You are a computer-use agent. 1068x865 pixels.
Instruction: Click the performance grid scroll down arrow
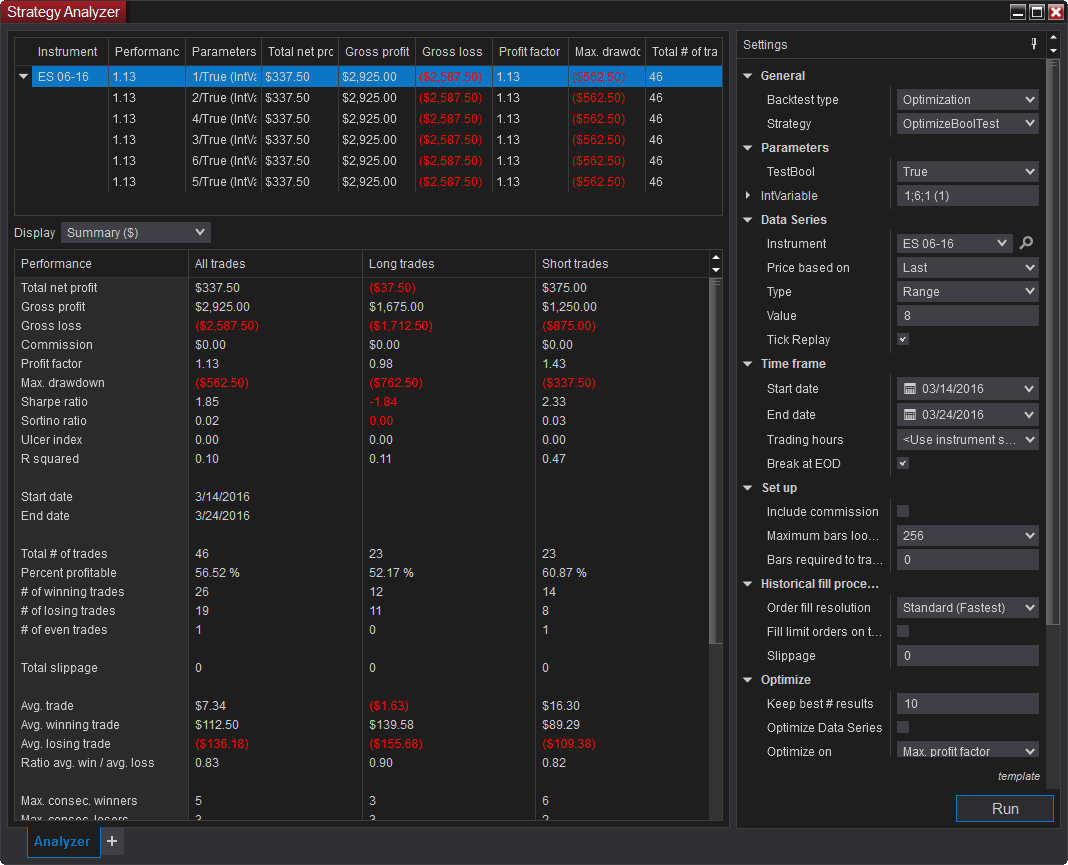pyautogui.click(x=715, y=270)
